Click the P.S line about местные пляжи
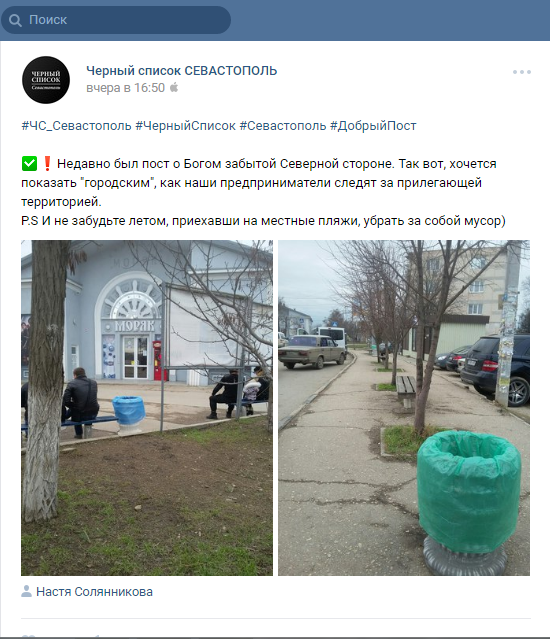This screenshot has width=550, height=639. point(263,220)
